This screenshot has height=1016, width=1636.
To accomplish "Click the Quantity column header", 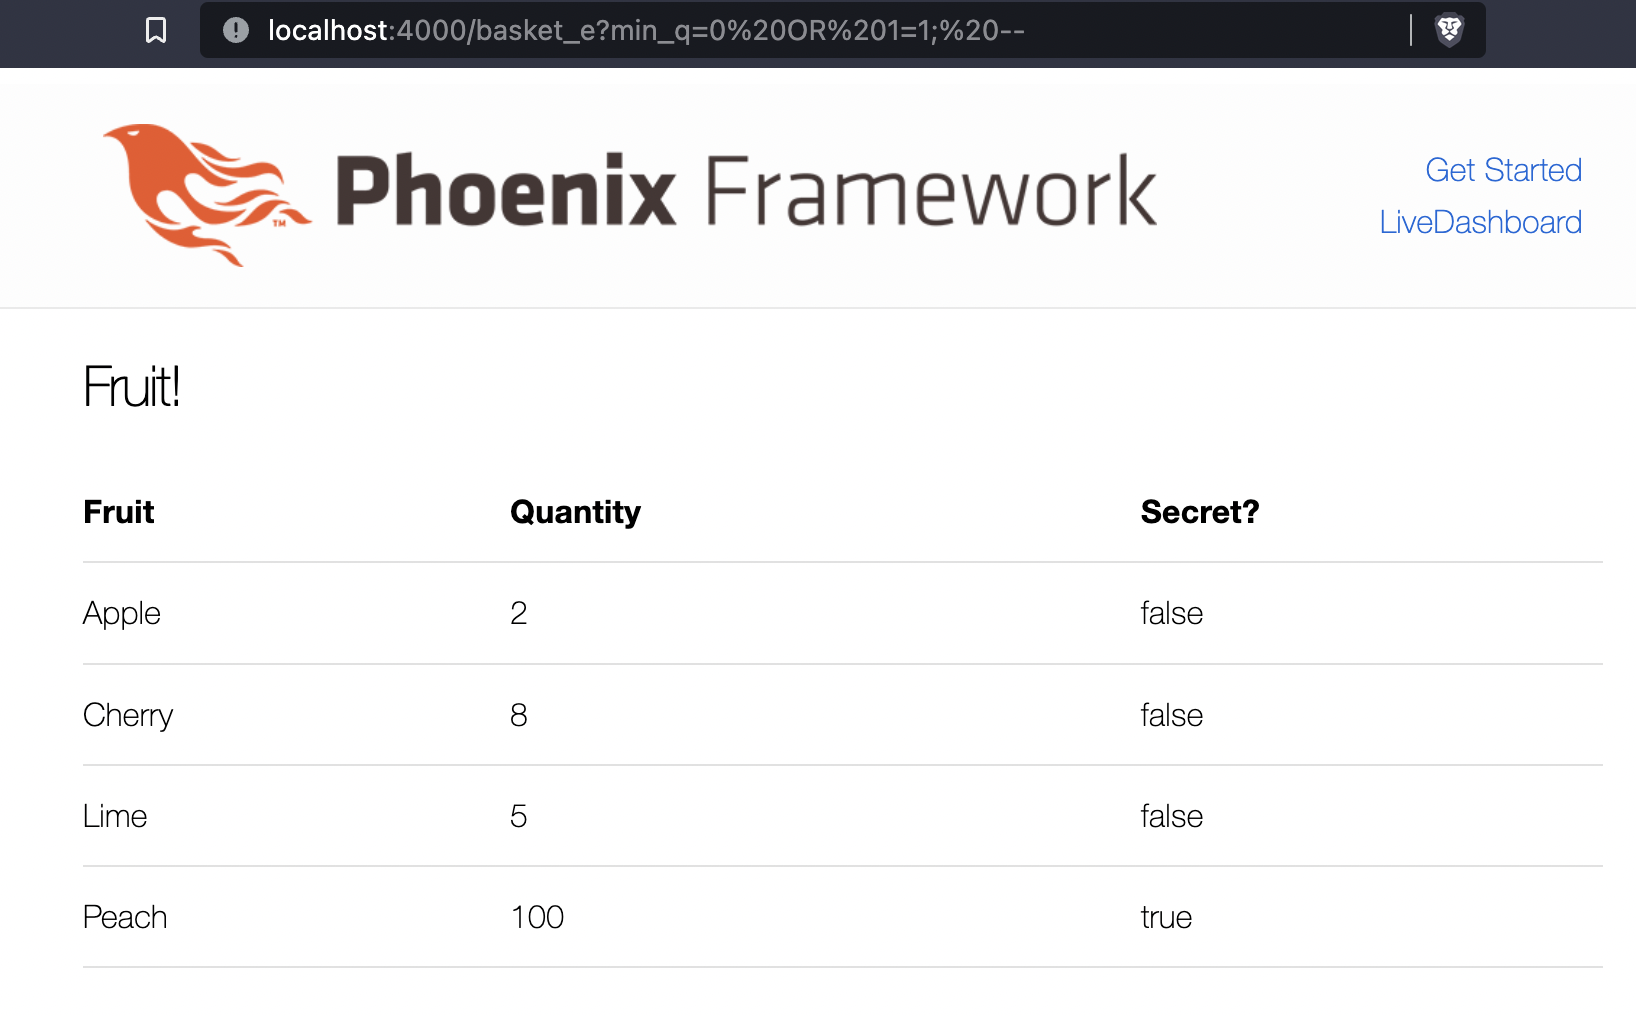I will [575, 512].
